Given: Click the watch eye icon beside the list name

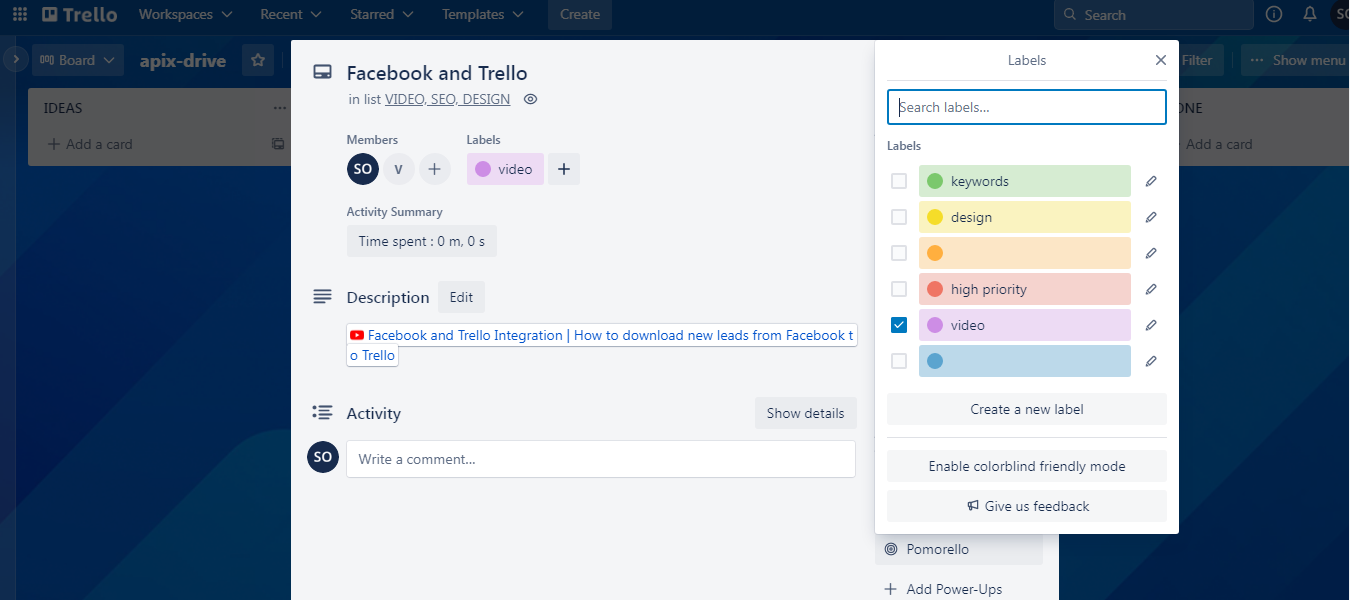Looking at the screenshot, I should [x=530, y=99].
